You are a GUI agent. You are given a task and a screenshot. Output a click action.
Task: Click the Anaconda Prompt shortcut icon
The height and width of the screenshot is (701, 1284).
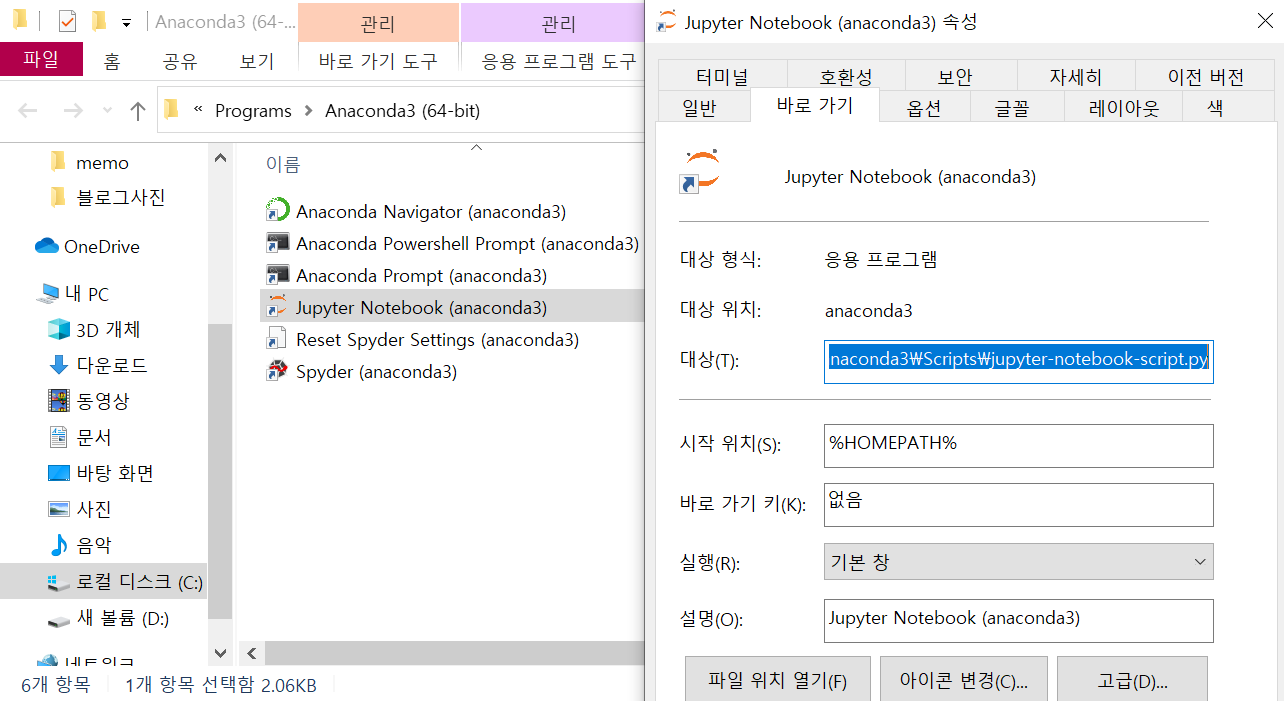[277, 275]
